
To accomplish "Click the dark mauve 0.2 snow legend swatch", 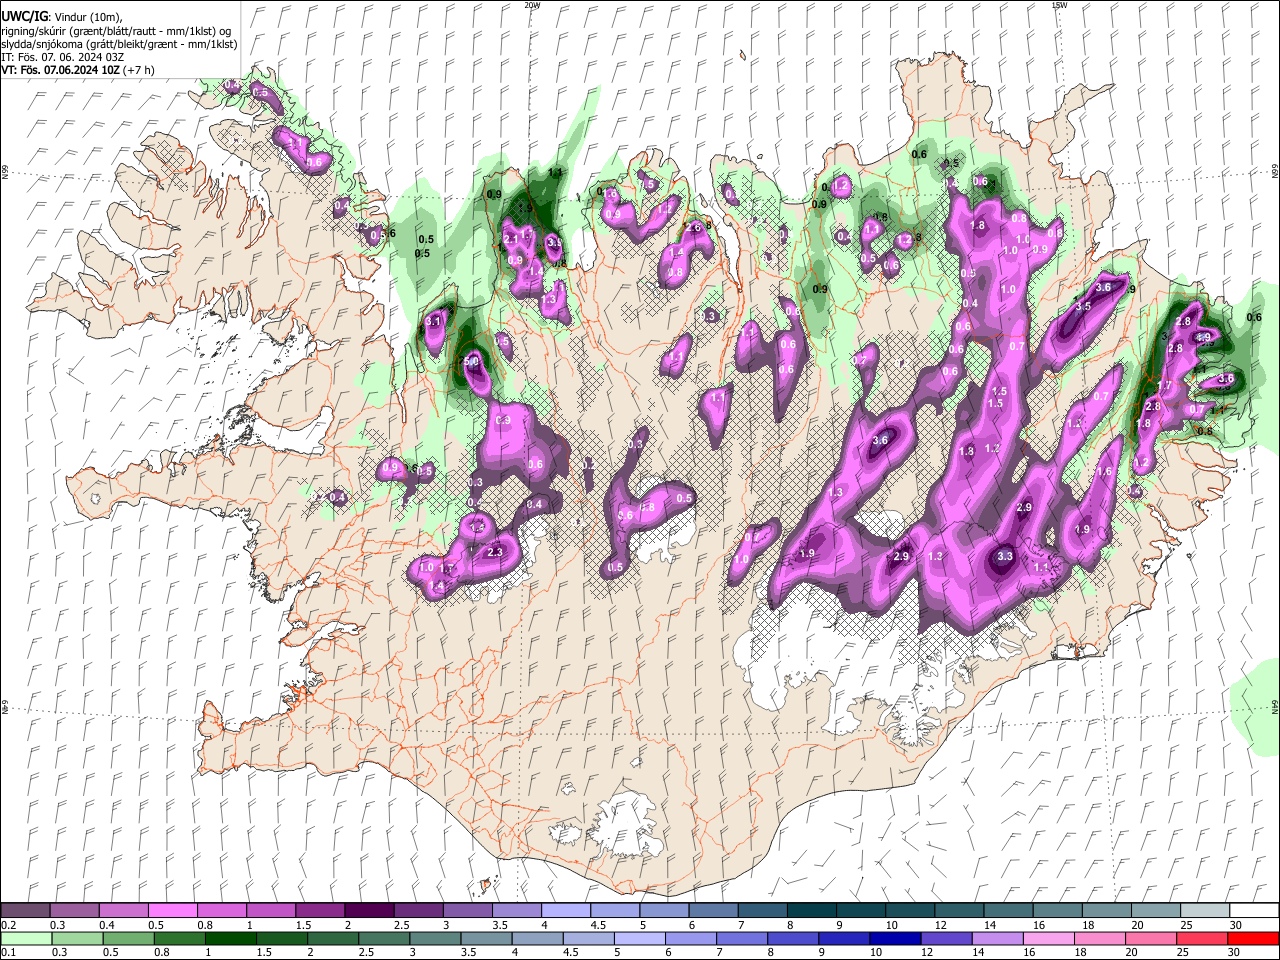I will [x=25, y=911].
